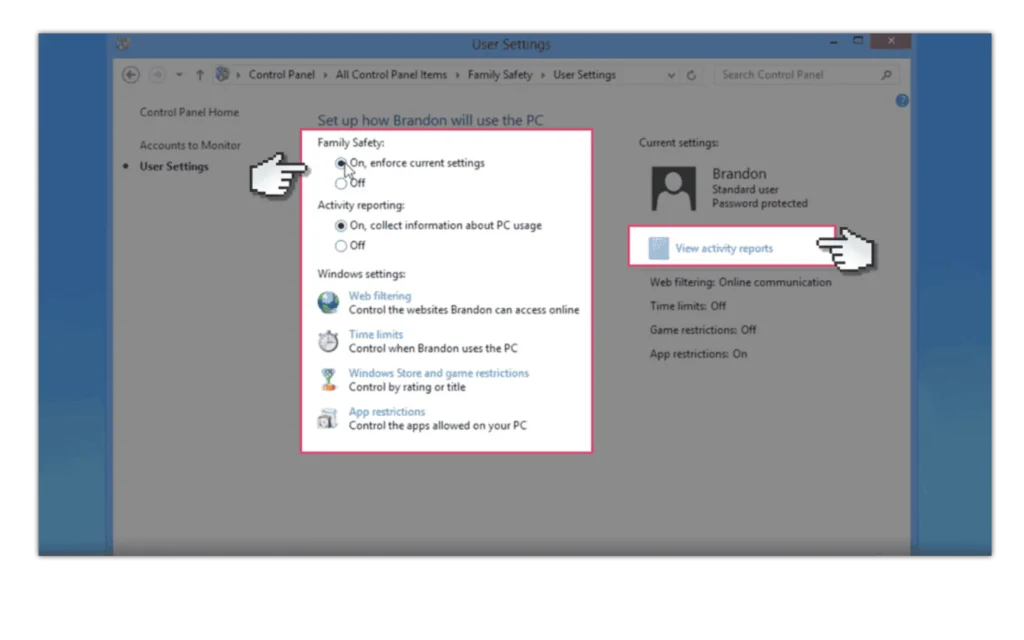
Task: Open App restrictions link
Action: pyautogui.click(x=387, y=411)
